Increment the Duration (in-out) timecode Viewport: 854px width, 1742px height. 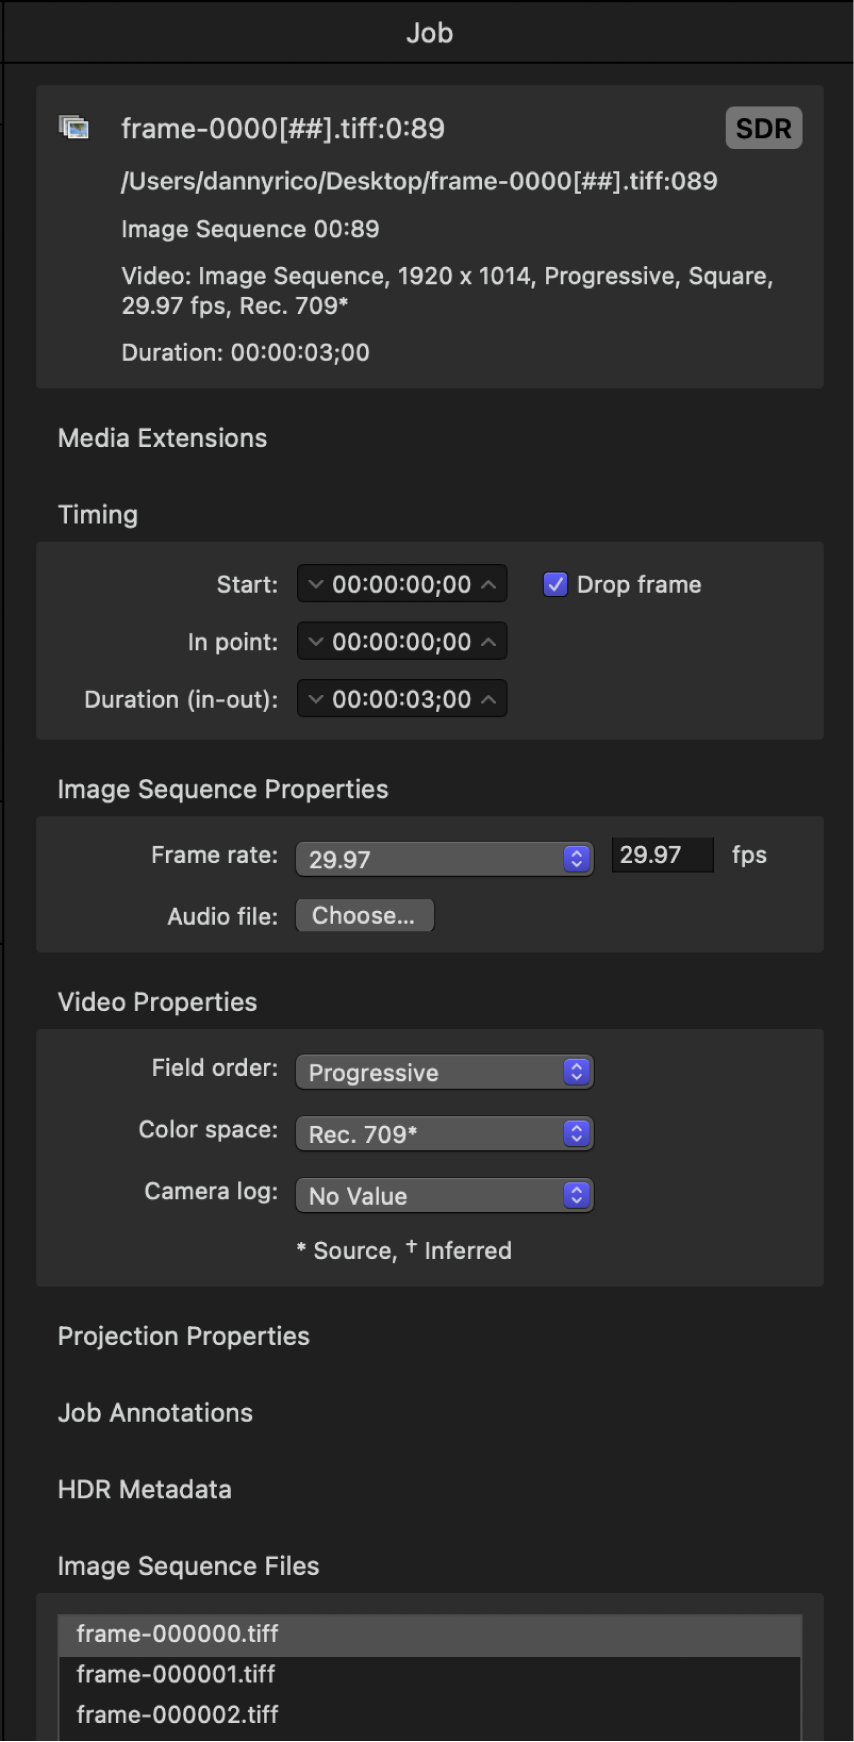[x=487, y=699]
